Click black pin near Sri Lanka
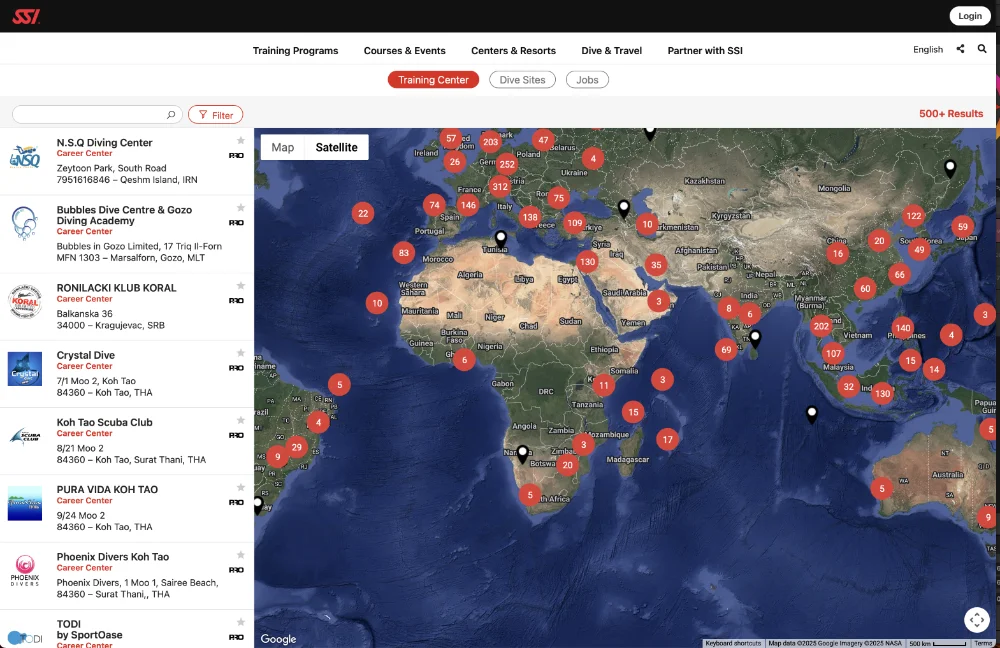The width and height of the screenshot is (1000, 648). coord(755,339)
